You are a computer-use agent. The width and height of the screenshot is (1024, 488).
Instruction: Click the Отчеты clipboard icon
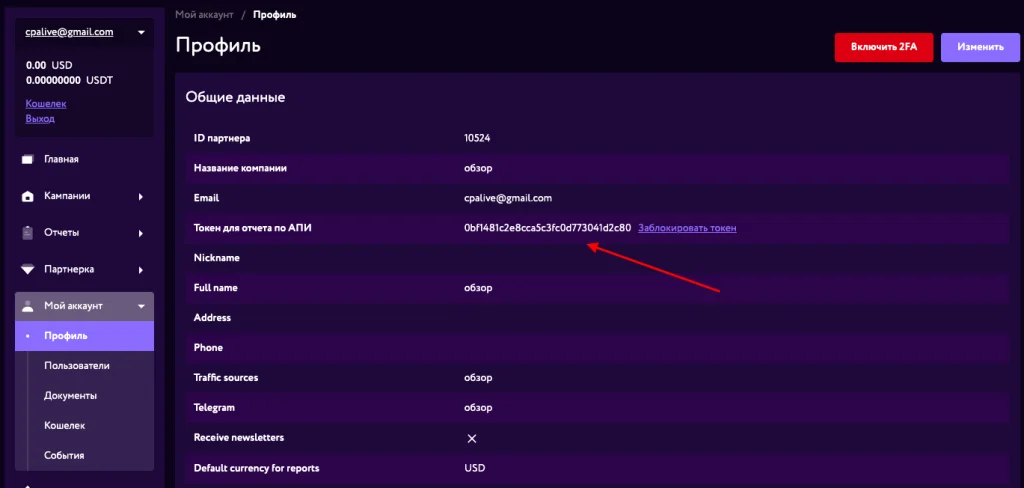click(x=27, y=233)
